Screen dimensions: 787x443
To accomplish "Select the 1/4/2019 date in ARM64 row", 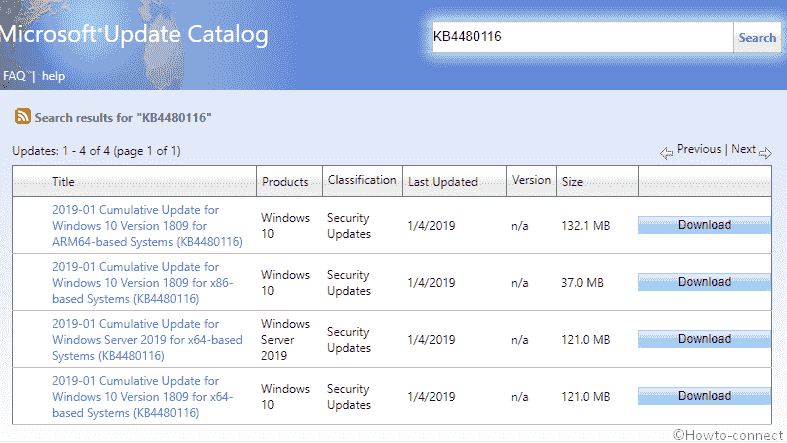I will (x=431, y=226).
